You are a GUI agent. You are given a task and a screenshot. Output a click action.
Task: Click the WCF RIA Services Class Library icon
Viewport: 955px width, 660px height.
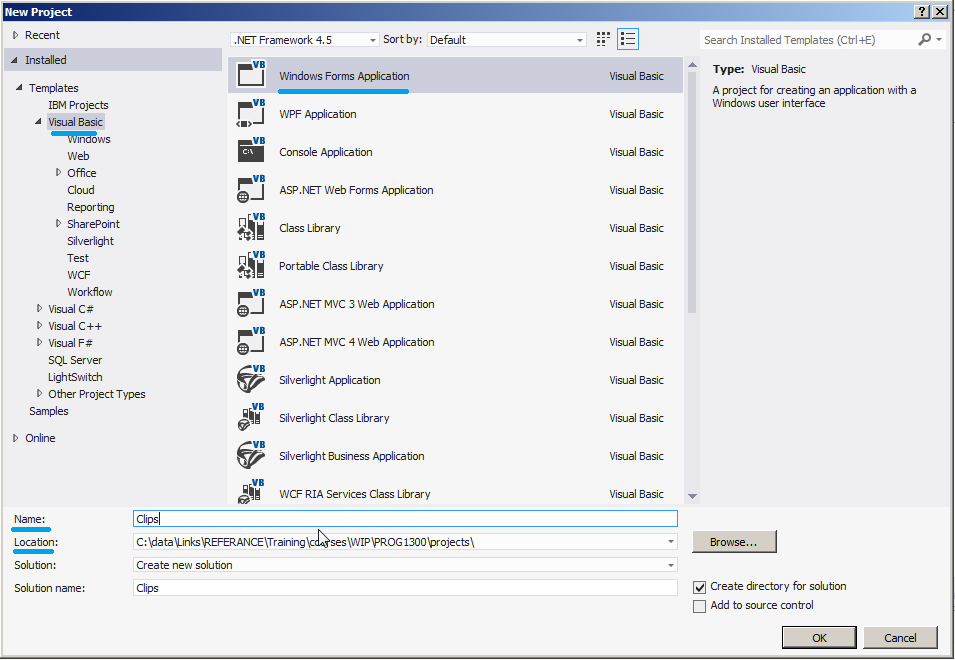pyautogui.click(x=251, y=492)
